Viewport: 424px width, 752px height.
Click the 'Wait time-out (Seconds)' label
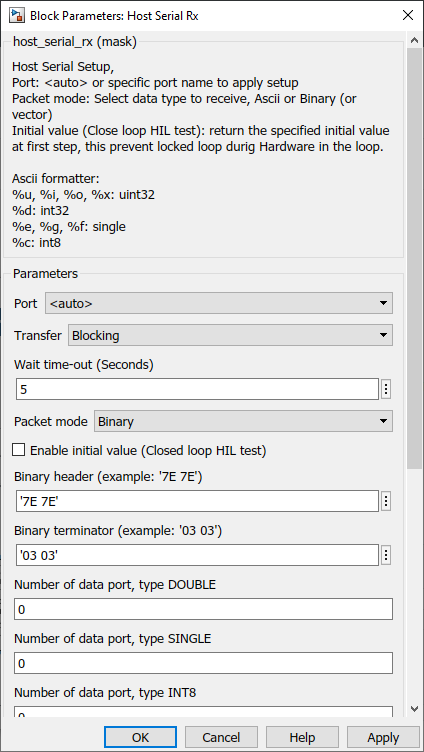[x=84, y=365]
